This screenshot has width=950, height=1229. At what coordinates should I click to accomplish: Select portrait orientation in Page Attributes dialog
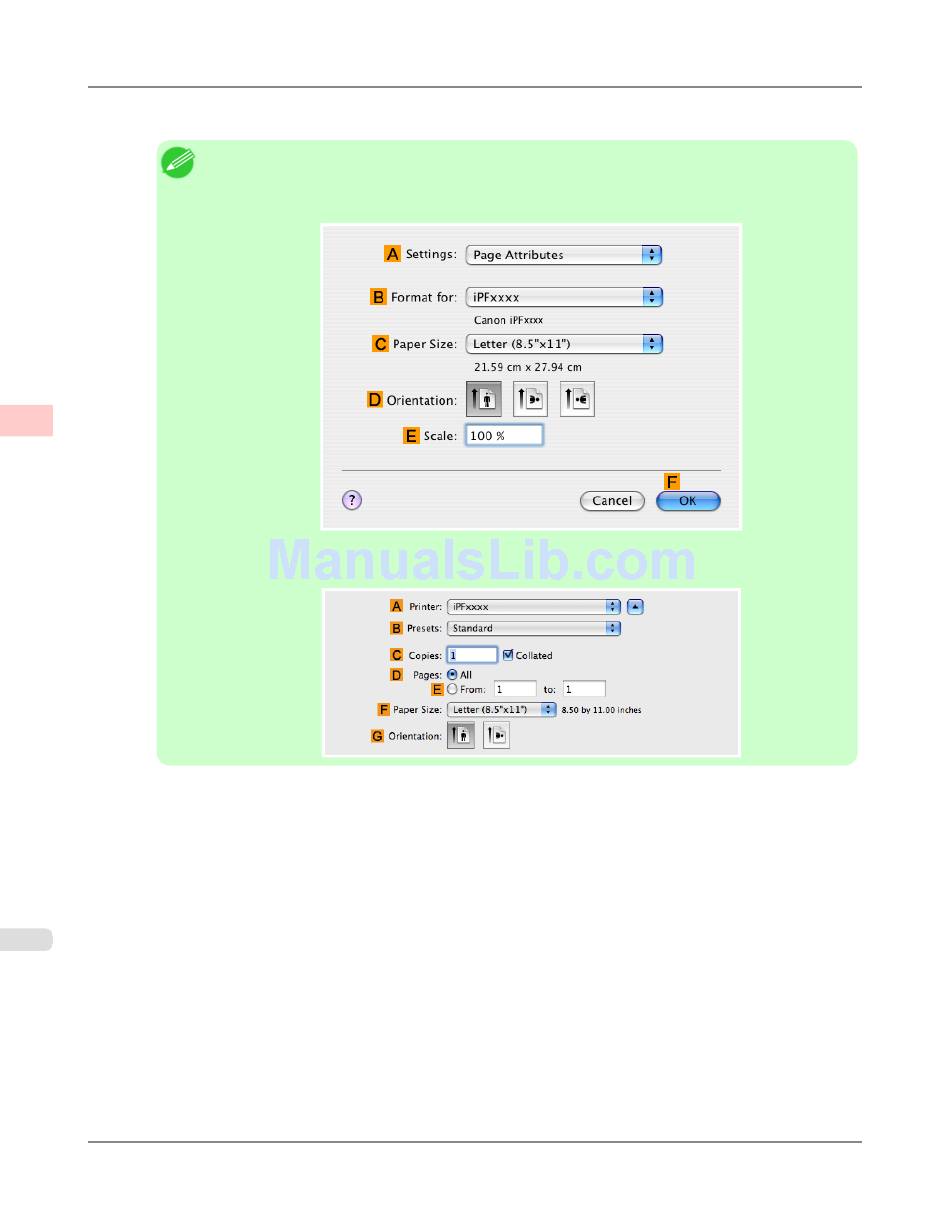click(483, 399)
